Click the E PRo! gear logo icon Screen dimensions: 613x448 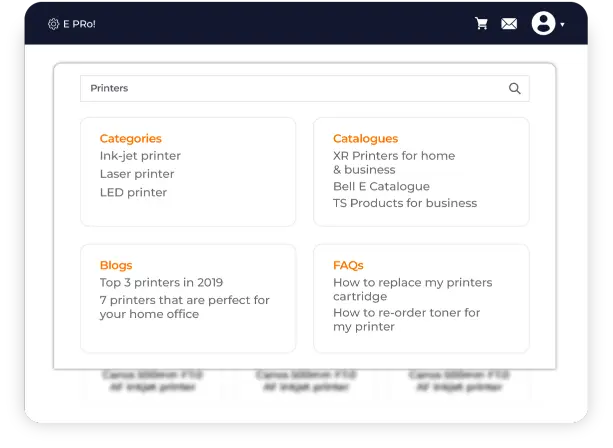53,24
